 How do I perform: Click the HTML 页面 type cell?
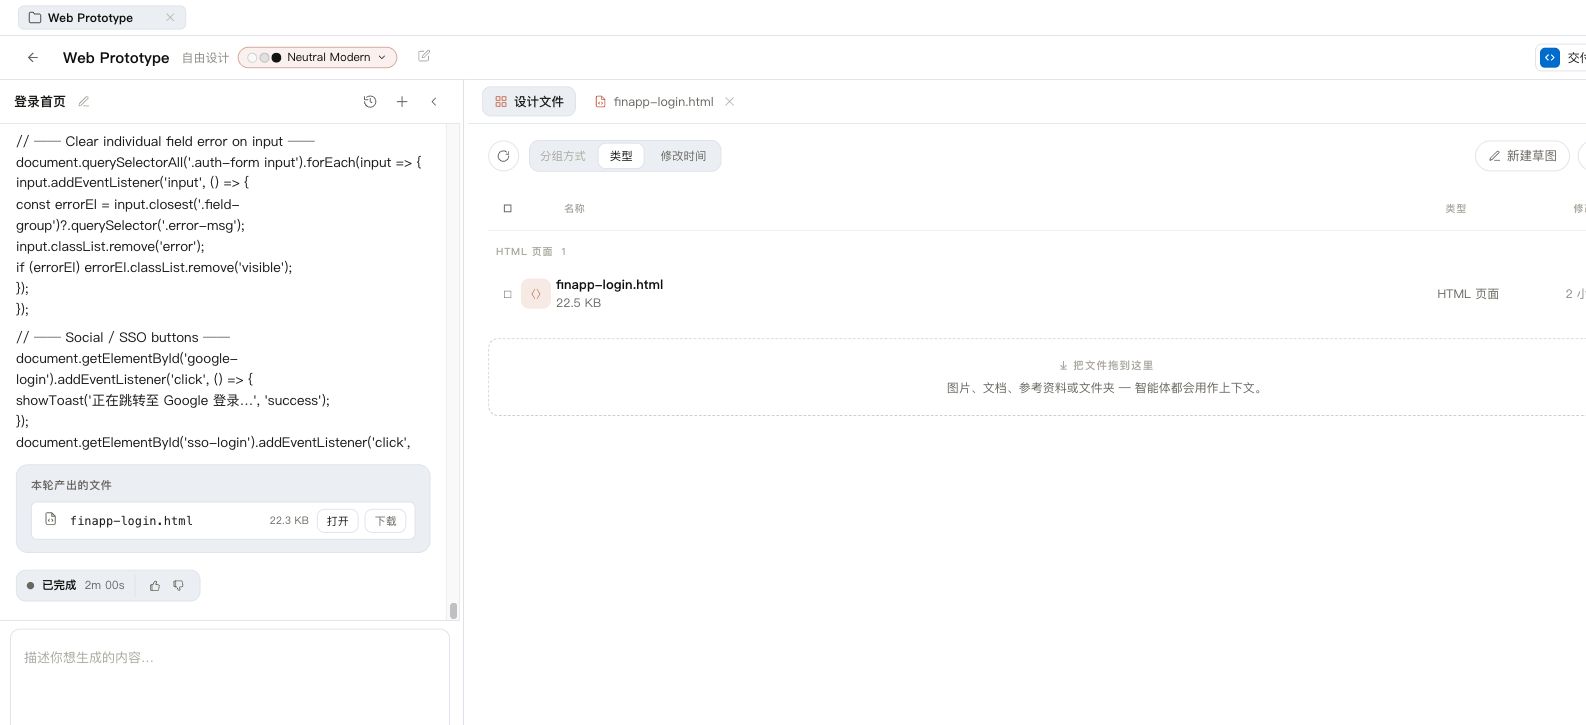tap(1468, 294)
